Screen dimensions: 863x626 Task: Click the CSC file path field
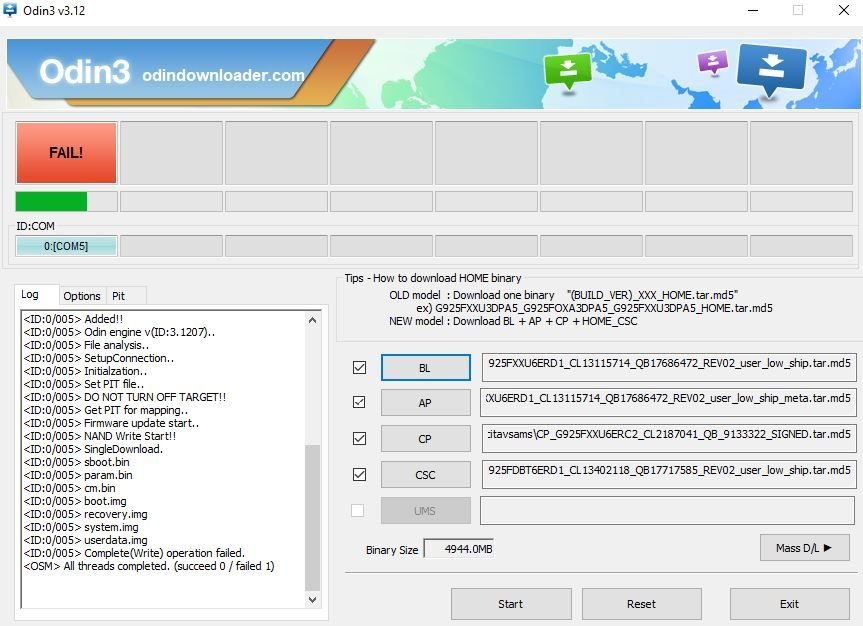pos(669,474)
